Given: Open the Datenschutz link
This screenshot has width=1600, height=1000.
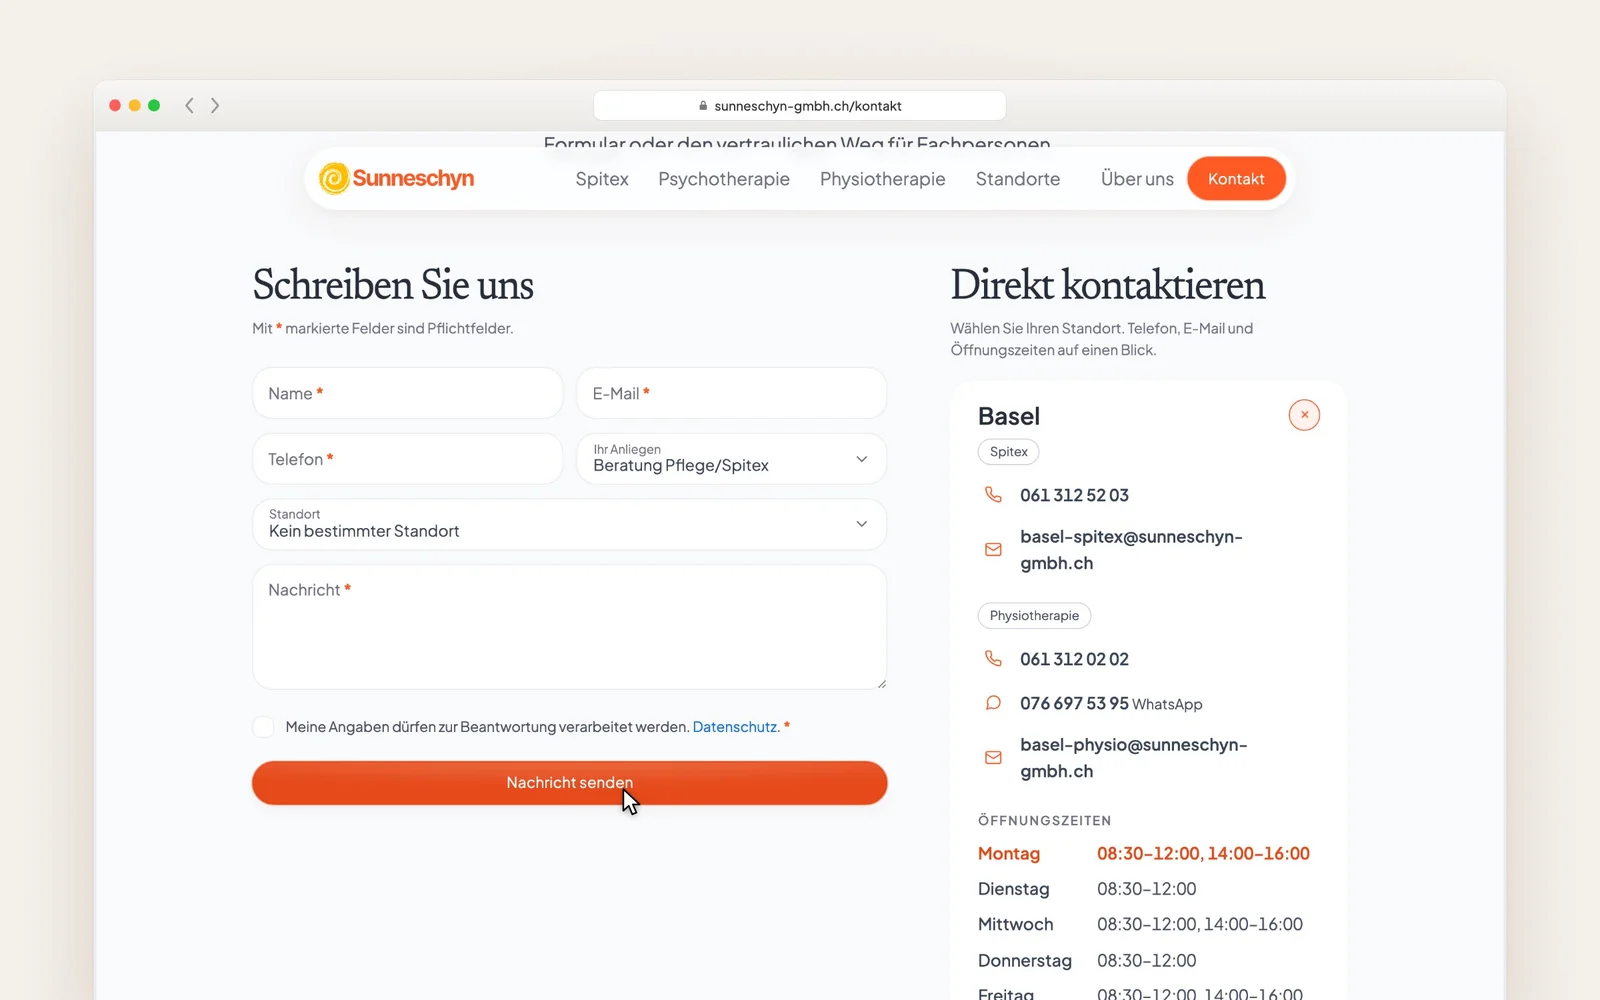Looking at the screenshot, I should tap(736, 727).
